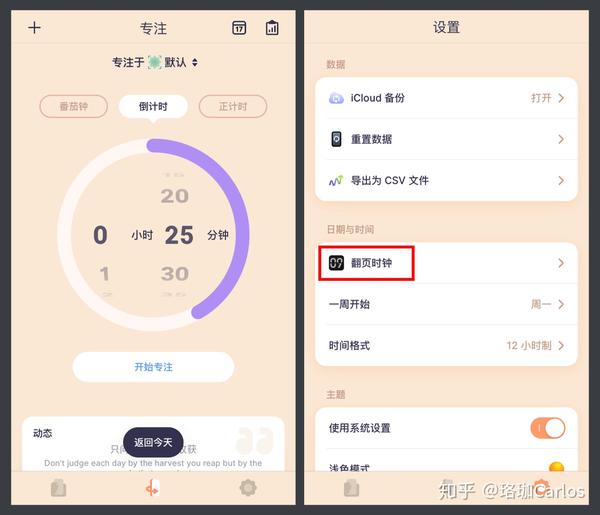Select the 番茄钟 mode pill

click(73, 106)
